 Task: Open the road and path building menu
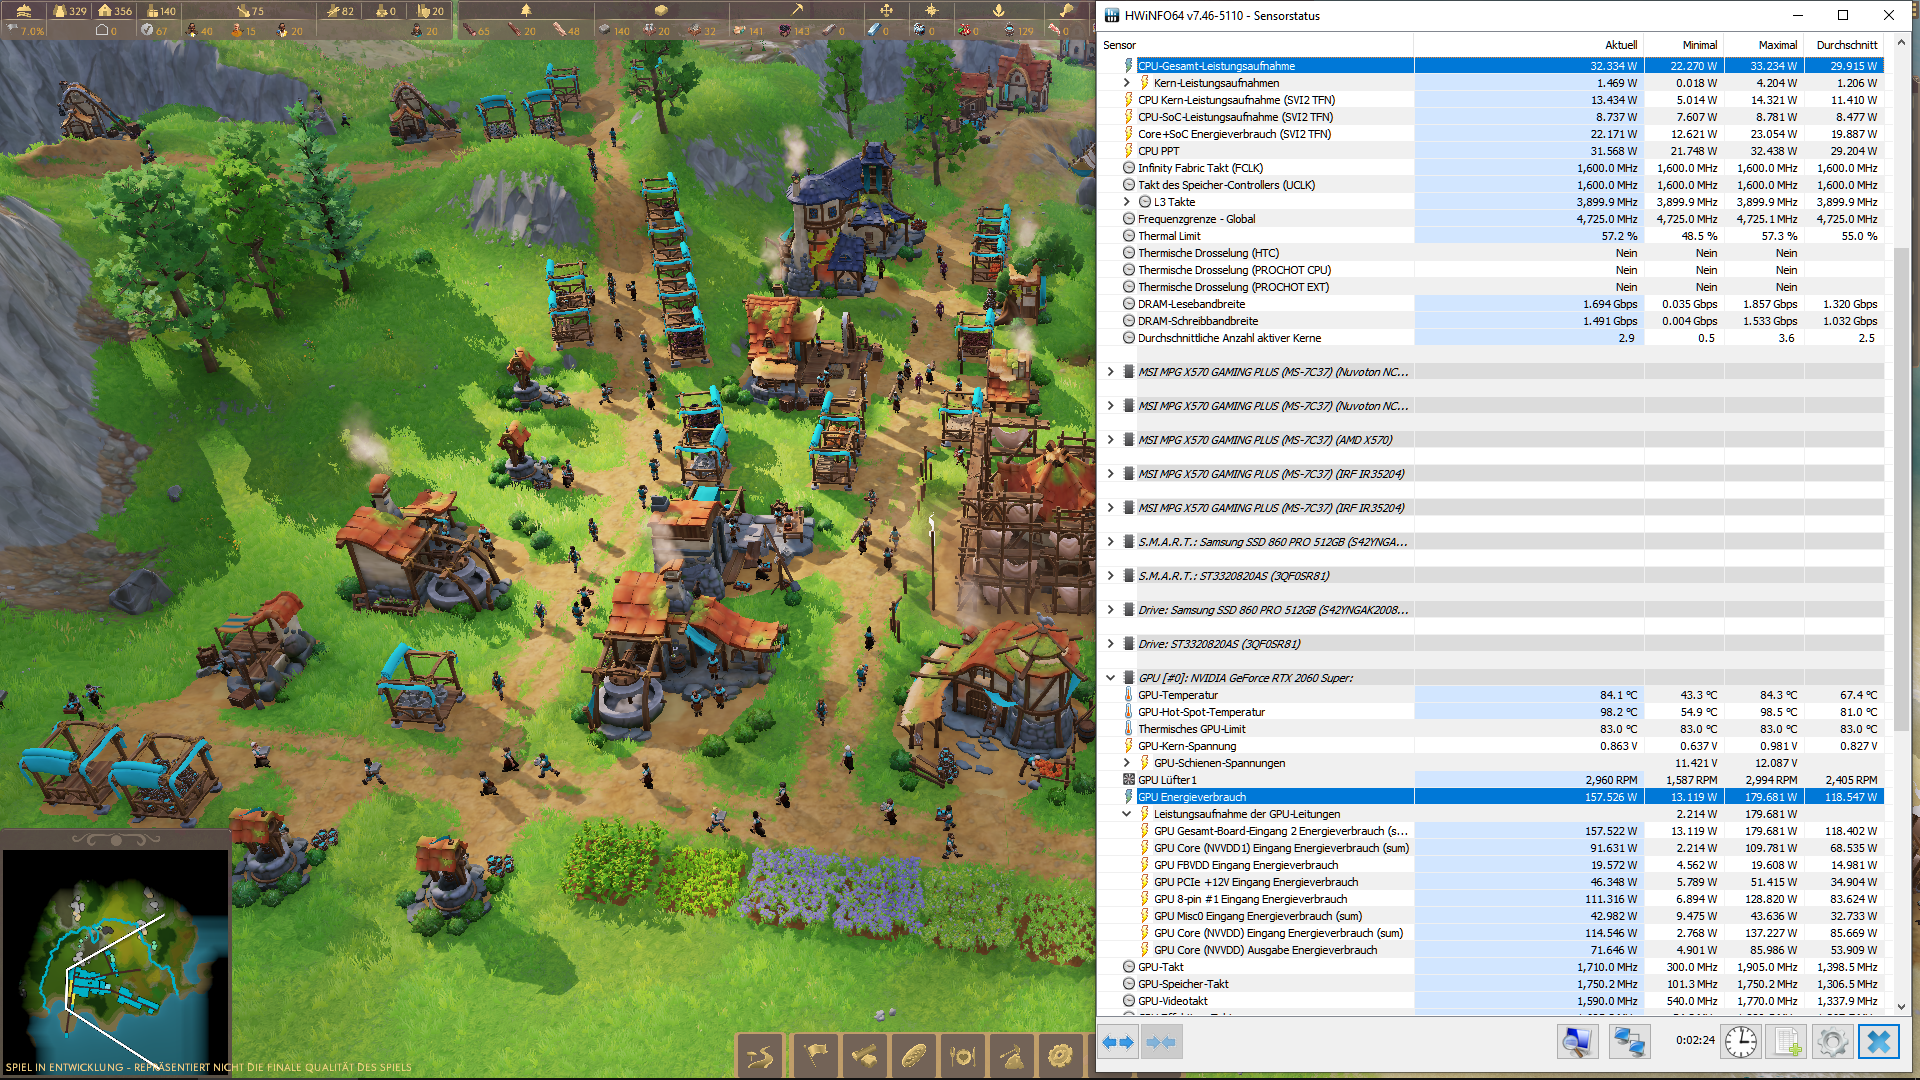click(761, 1056)
